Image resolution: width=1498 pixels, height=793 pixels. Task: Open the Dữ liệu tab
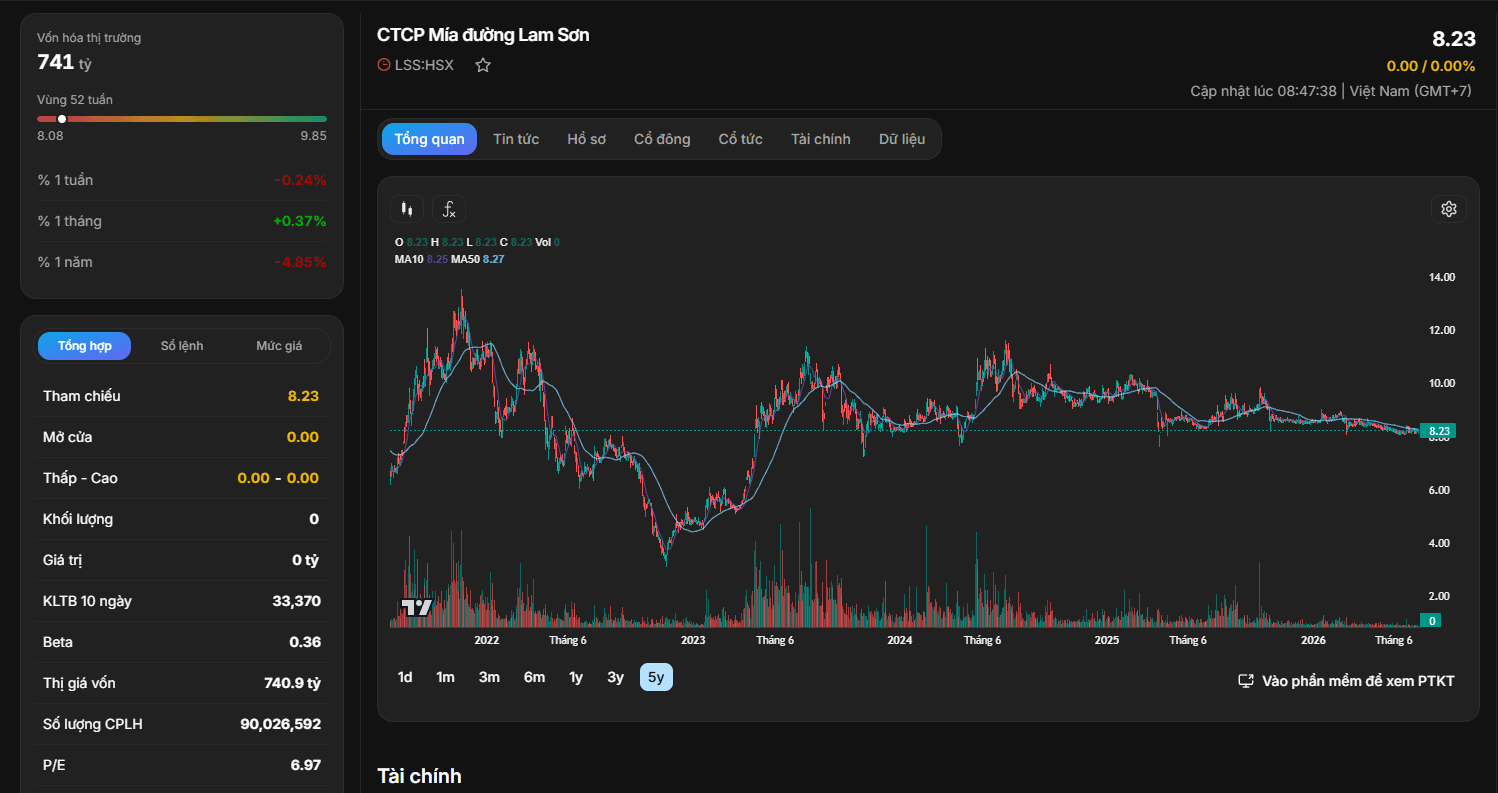[902, 139]
